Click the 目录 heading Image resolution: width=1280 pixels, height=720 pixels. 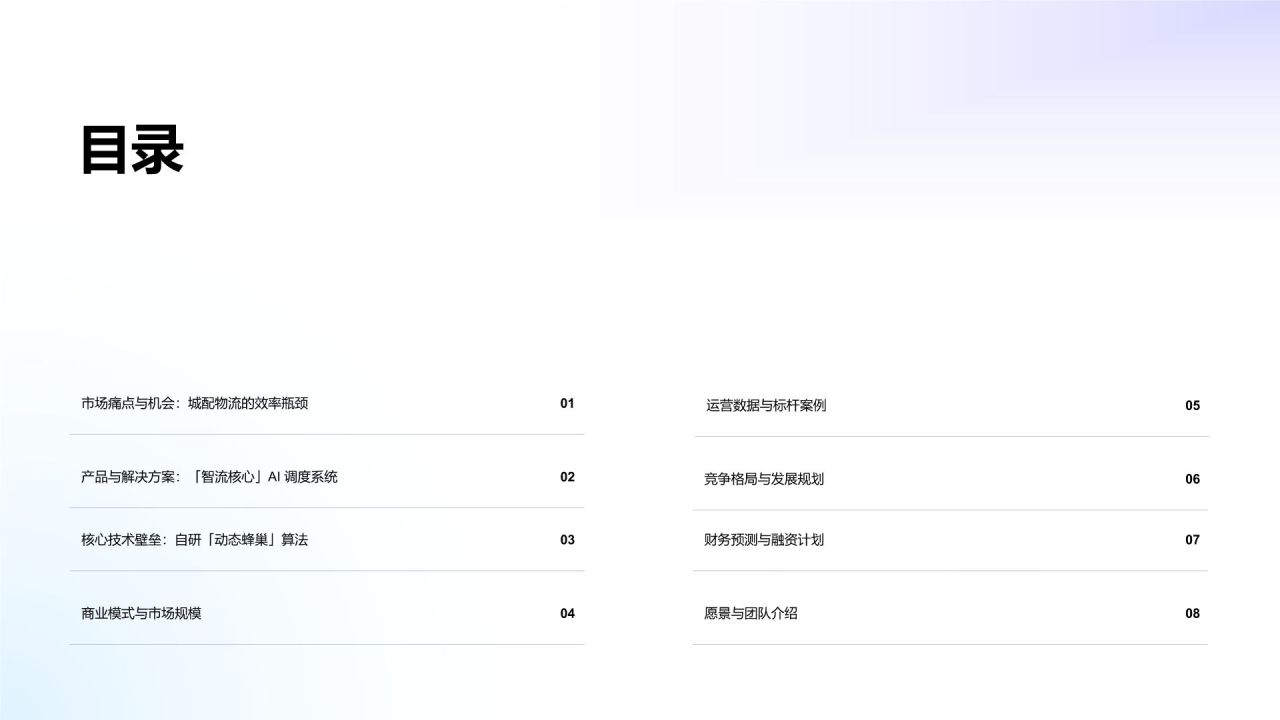[x=133, y=151]
